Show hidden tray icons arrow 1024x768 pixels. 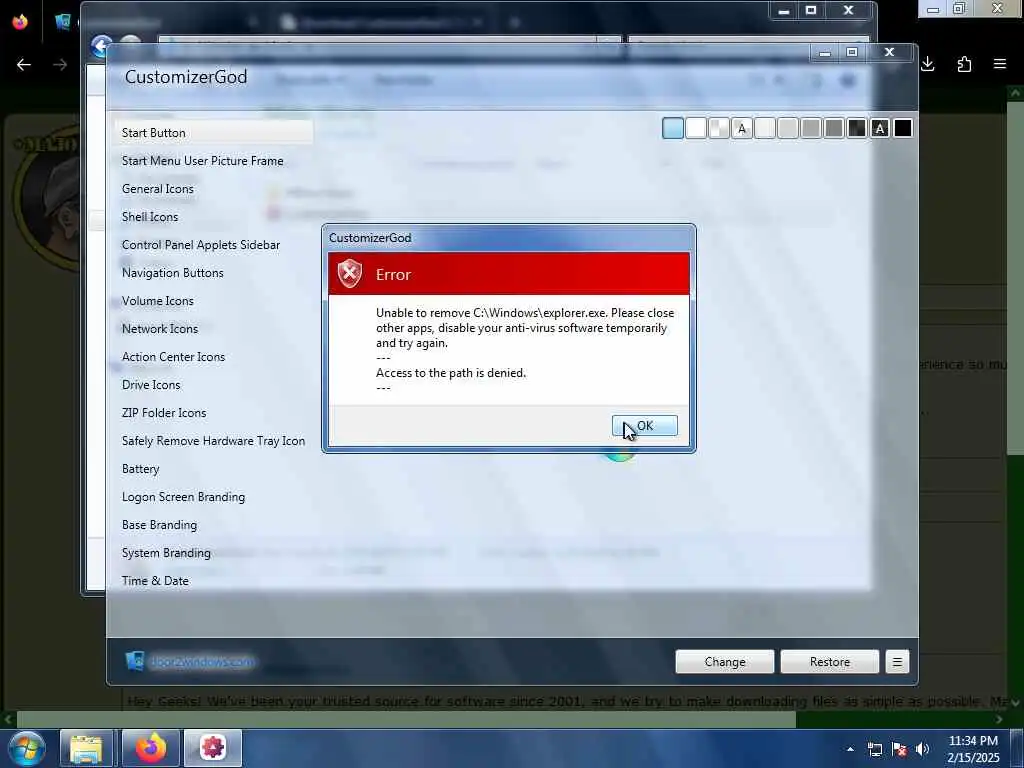(850, 749)
